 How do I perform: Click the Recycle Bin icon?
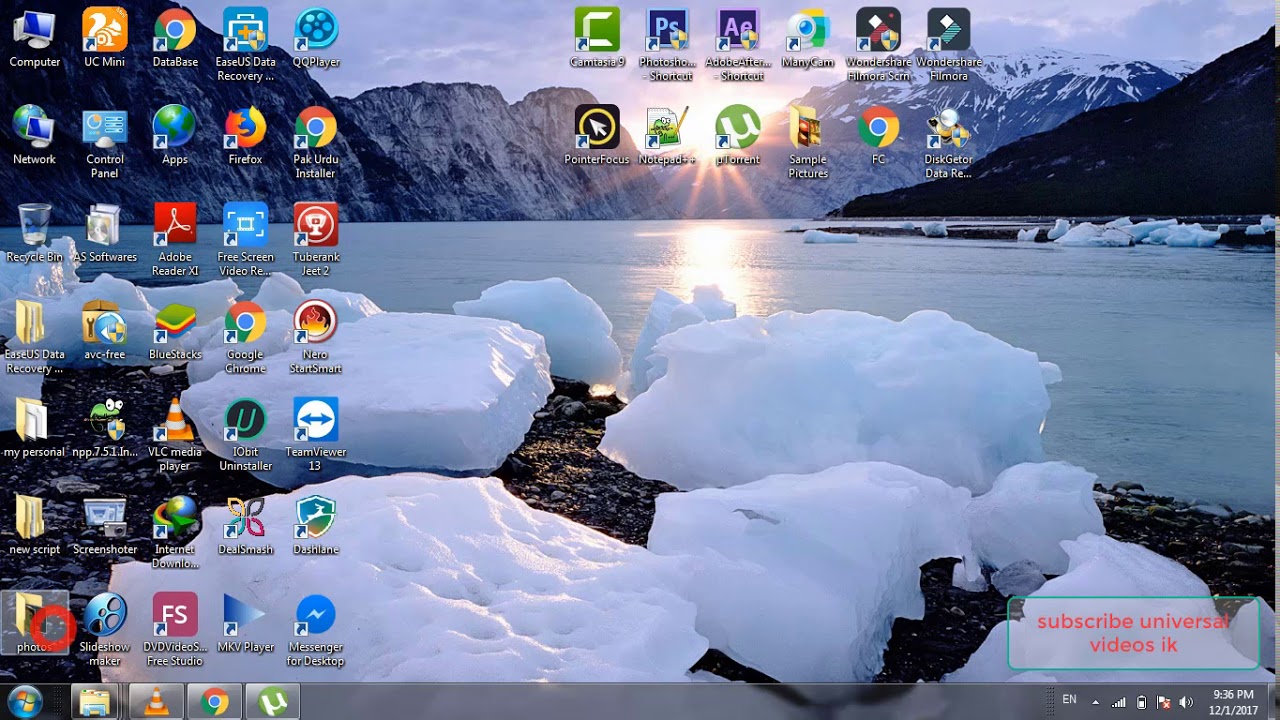pyautogui.click(x=34, y=225)
